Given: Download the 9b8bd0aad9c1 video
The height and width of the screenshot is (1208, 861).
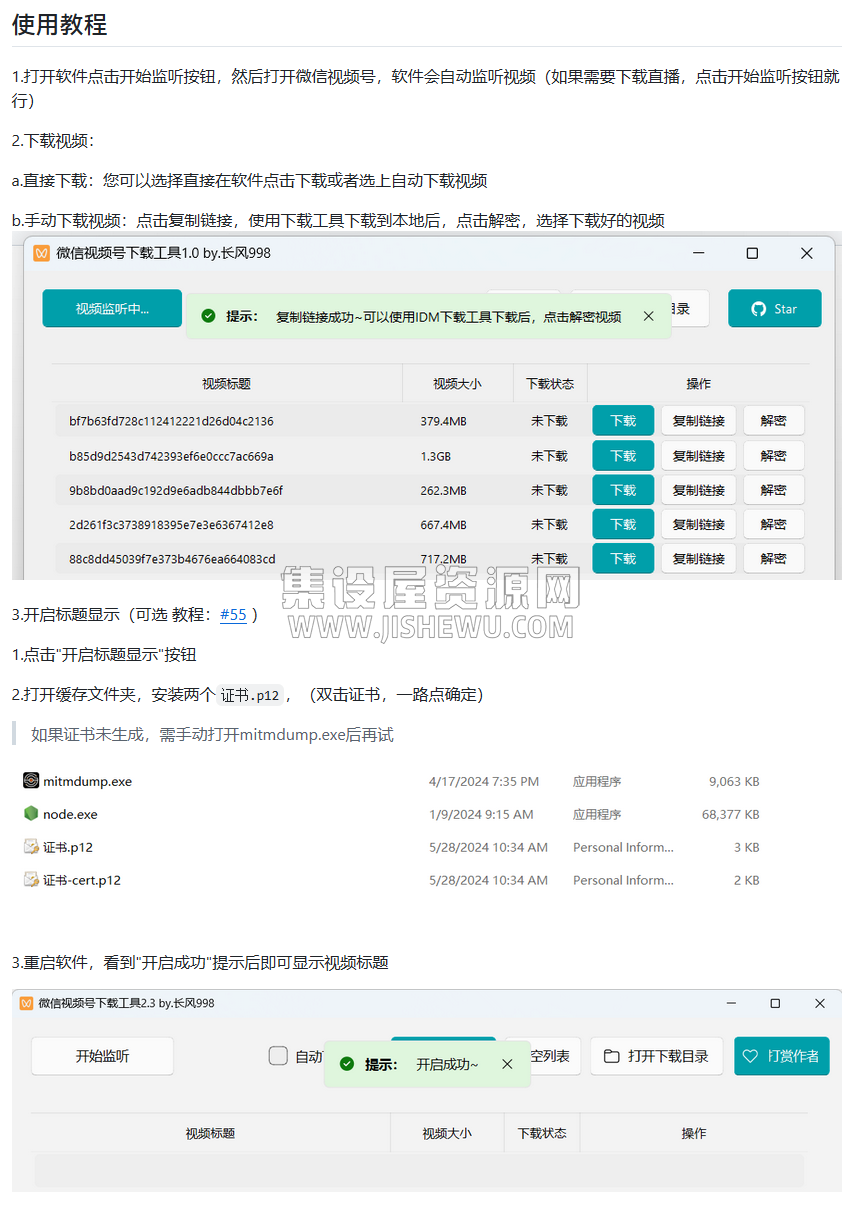Looking at the screenshot, I should pyautogui.click(x=623, y=490).
